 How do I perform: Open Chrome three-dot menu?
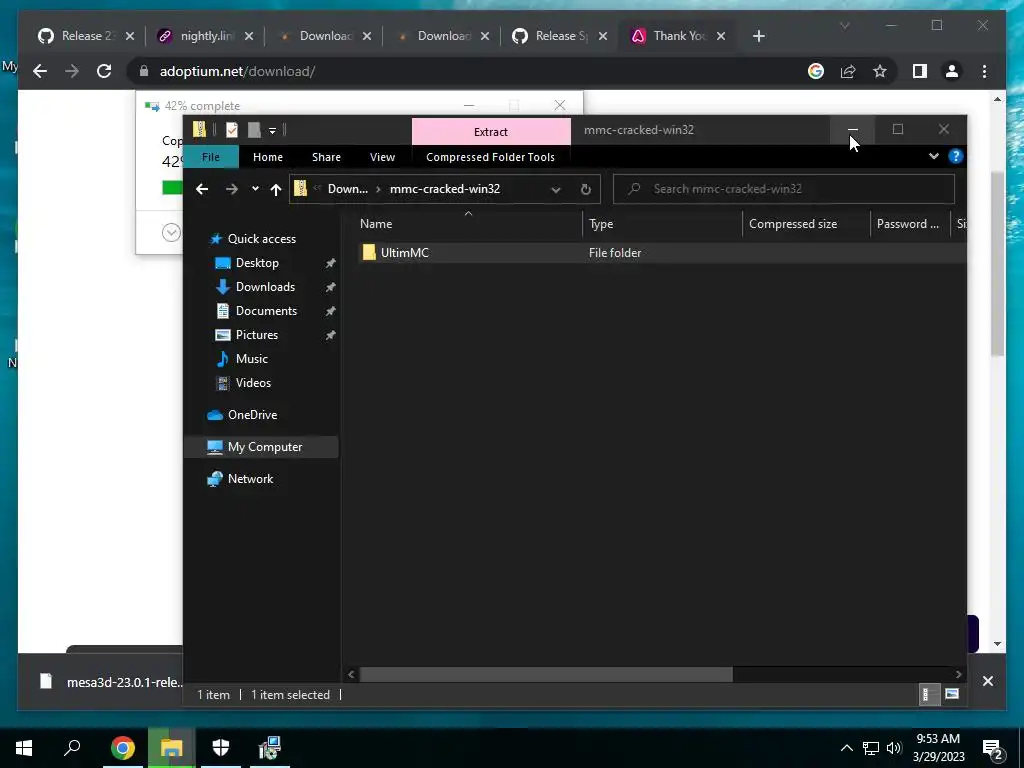point(984,71)
